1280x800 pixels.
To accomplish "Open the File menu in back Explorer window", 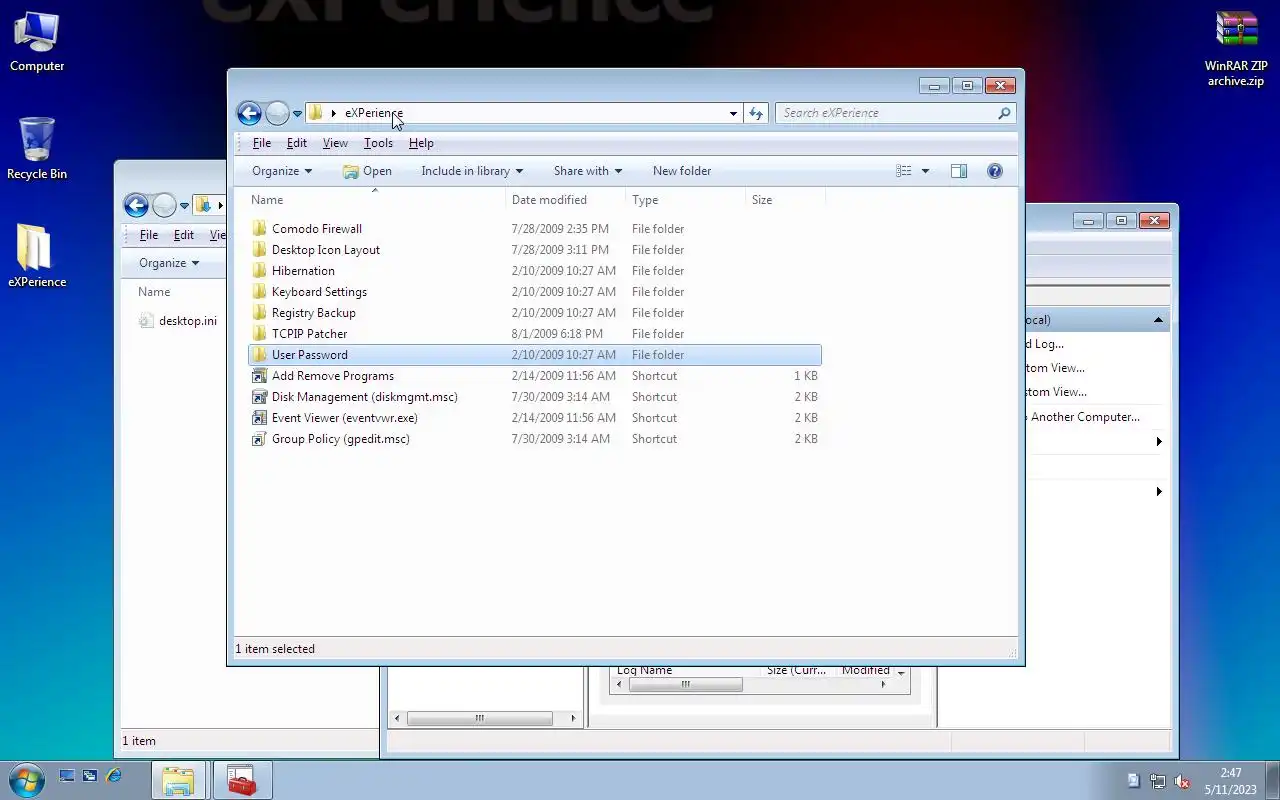I will click(x=149, y=235).
